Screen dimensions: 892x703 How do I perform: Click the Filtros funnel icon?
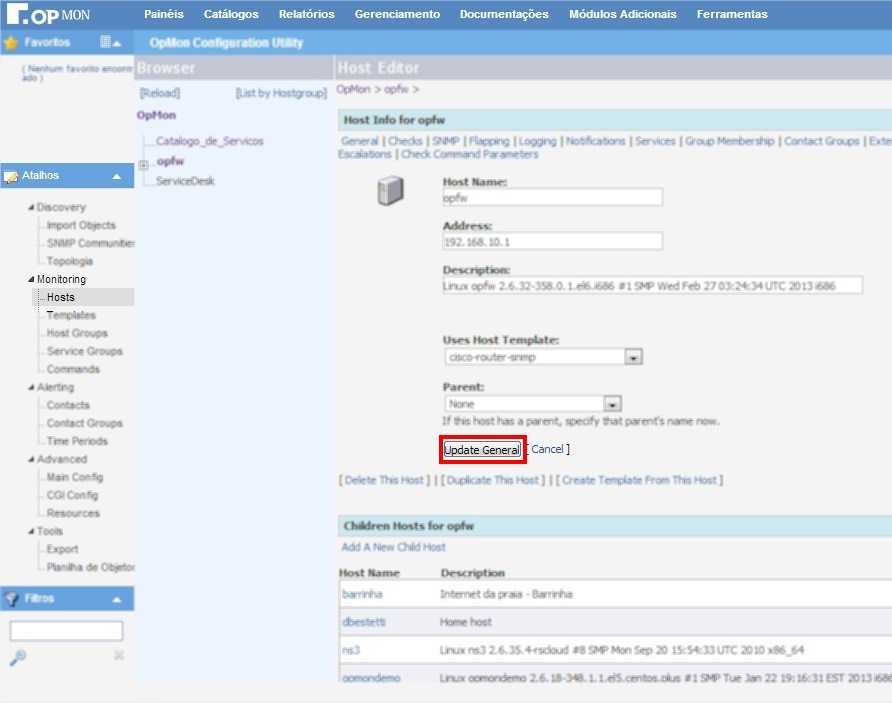coord(11,599)
